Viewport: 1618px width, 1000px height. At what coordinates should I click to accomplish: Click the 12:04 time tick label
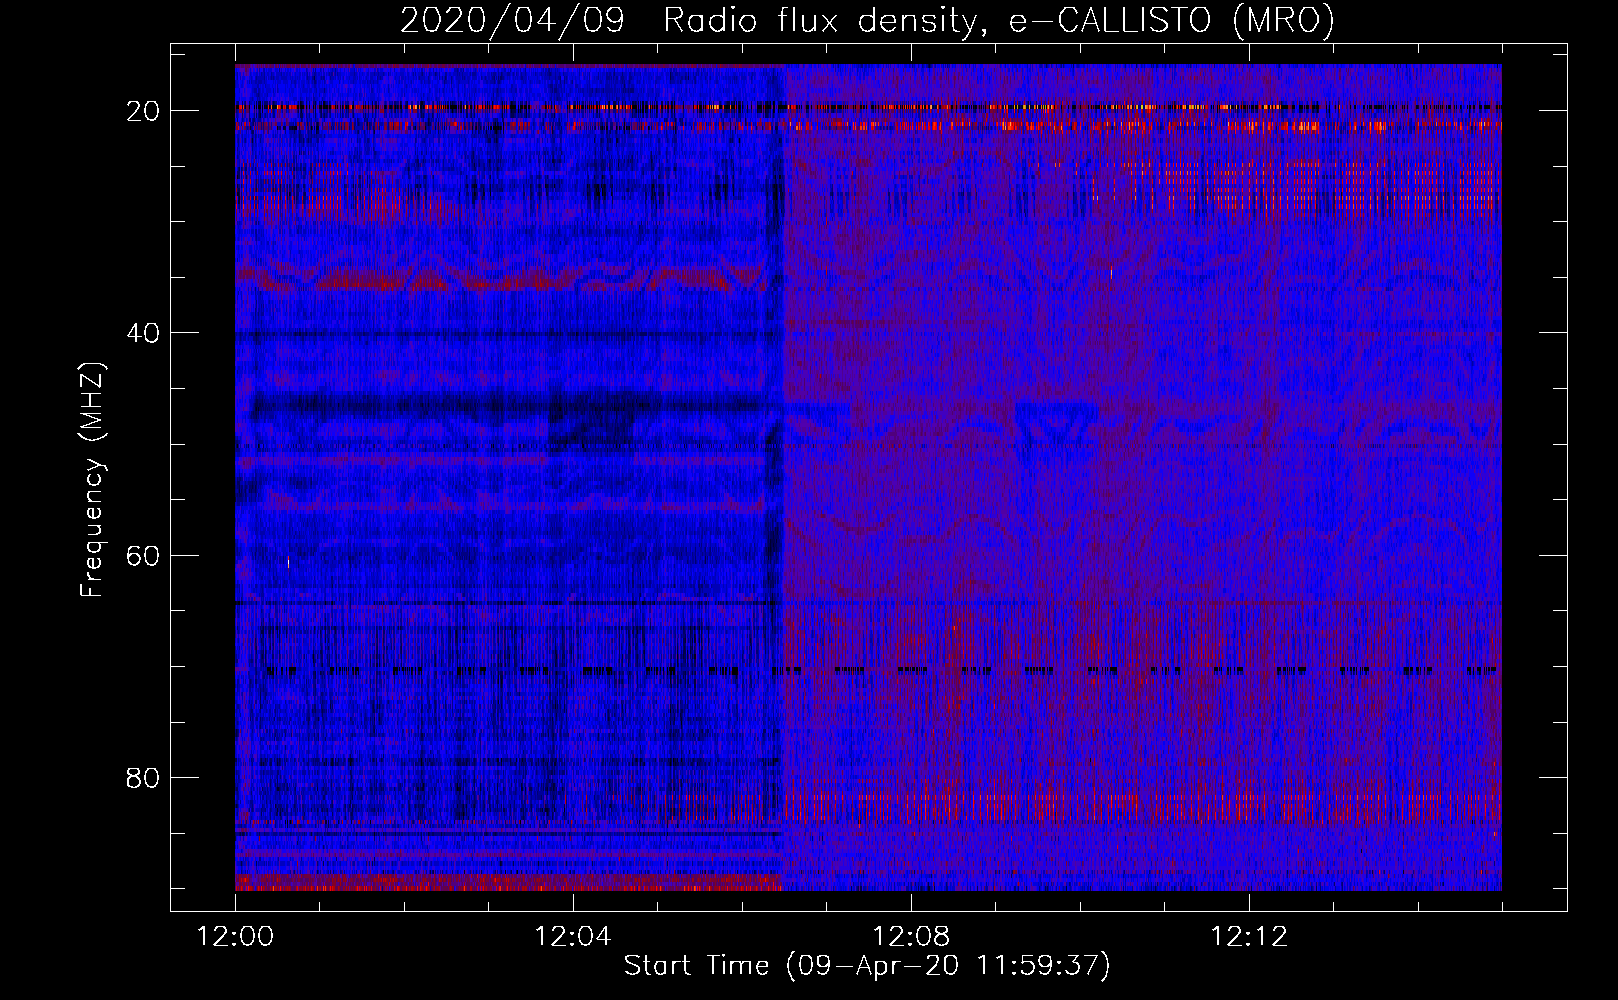(573, 937)
